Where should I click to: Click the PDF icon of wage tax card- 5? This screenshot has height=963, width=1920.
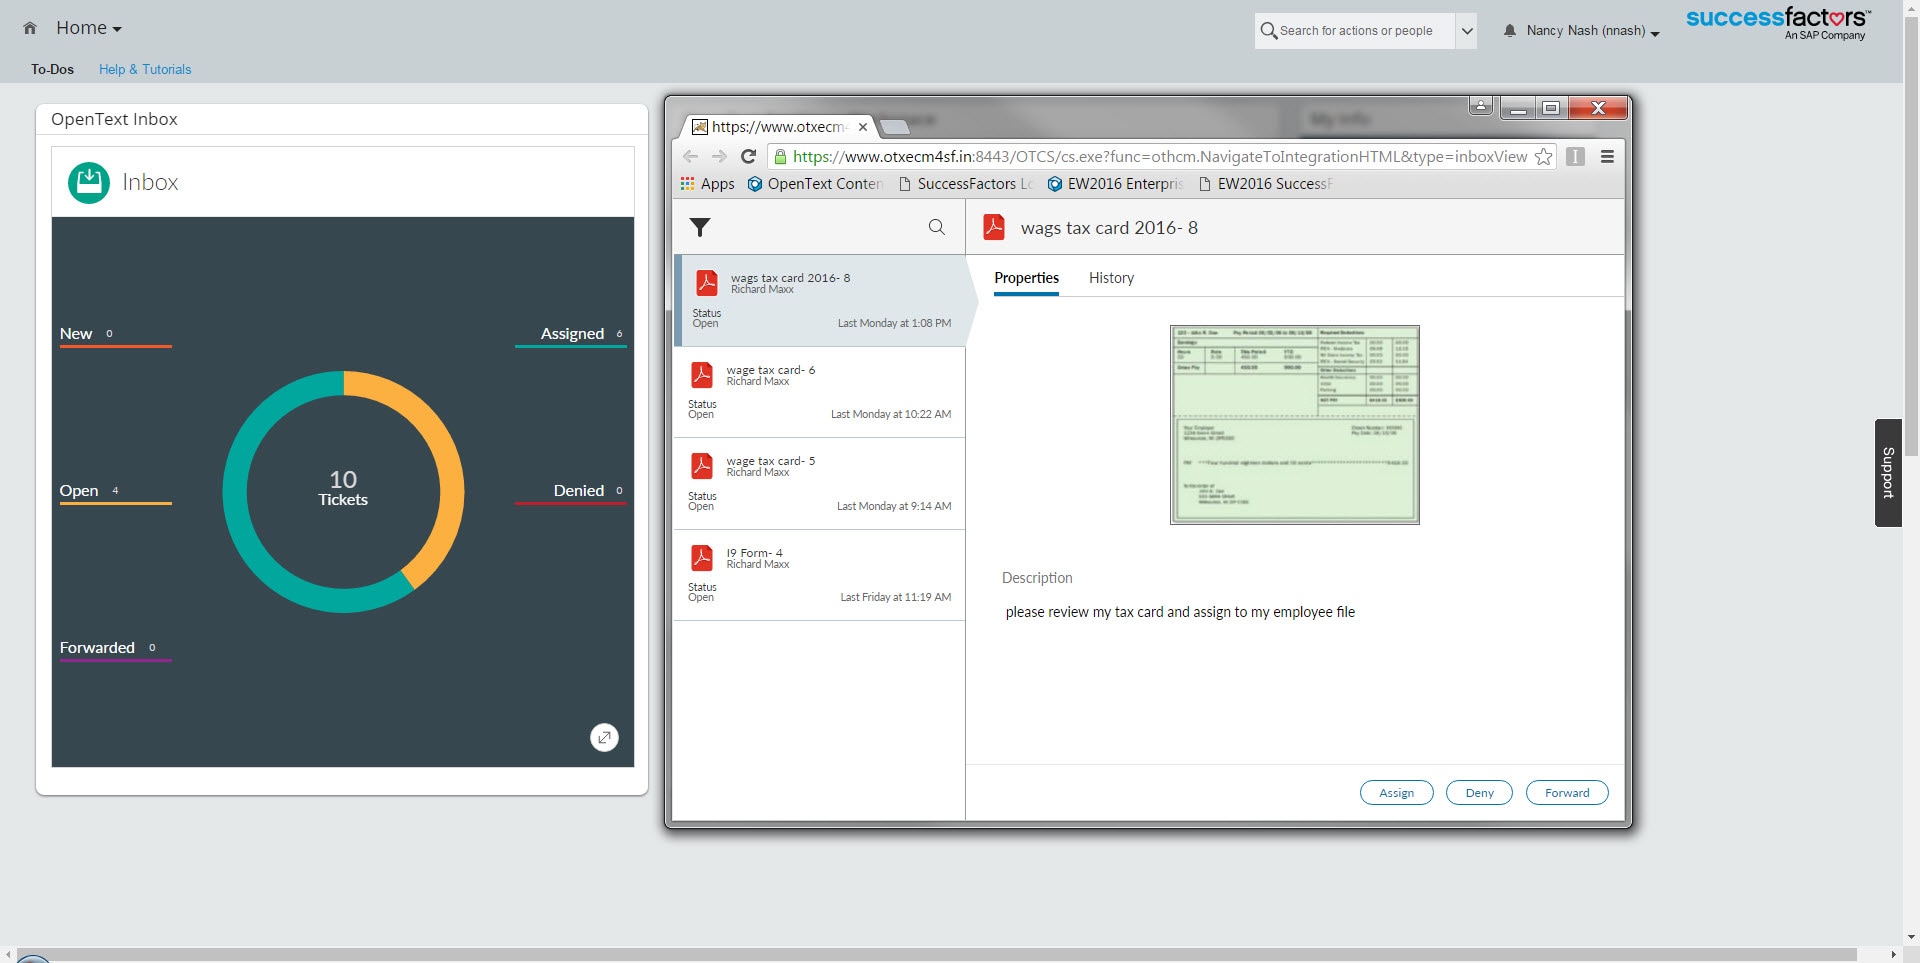pyautogui.click(x=702, y=466)
